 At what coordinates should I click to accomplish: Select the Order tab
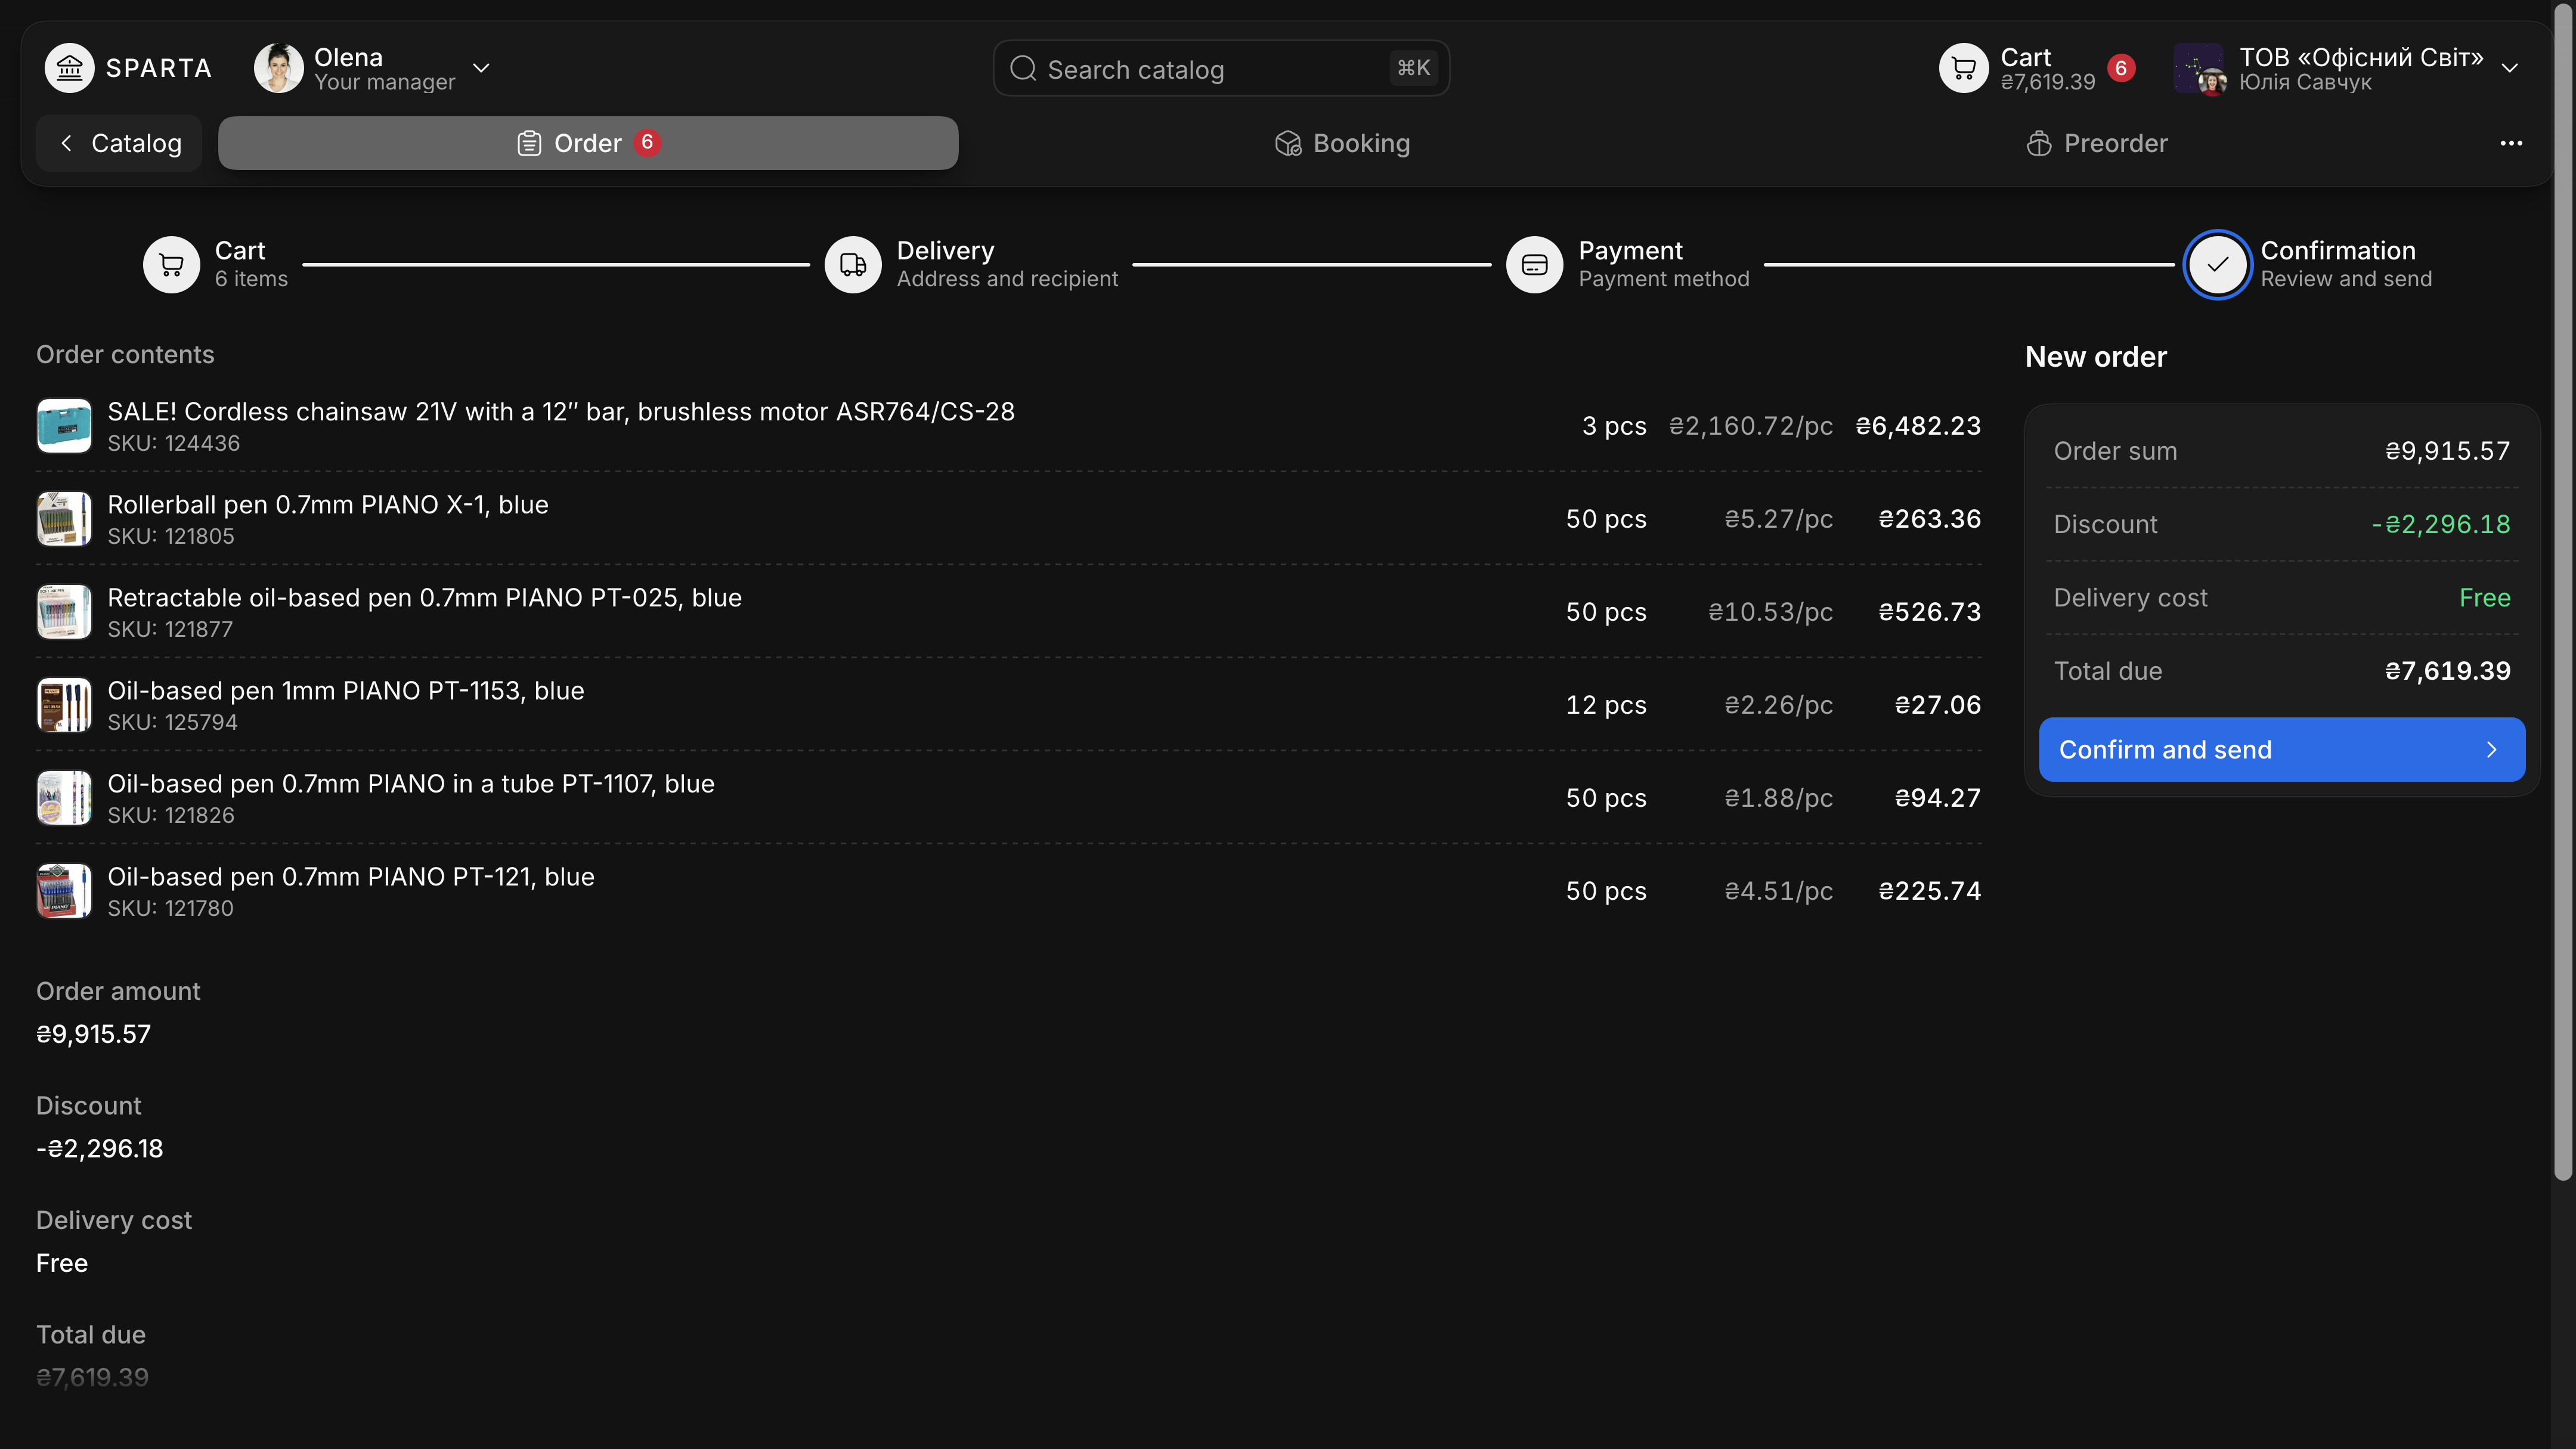coord(588,143)
